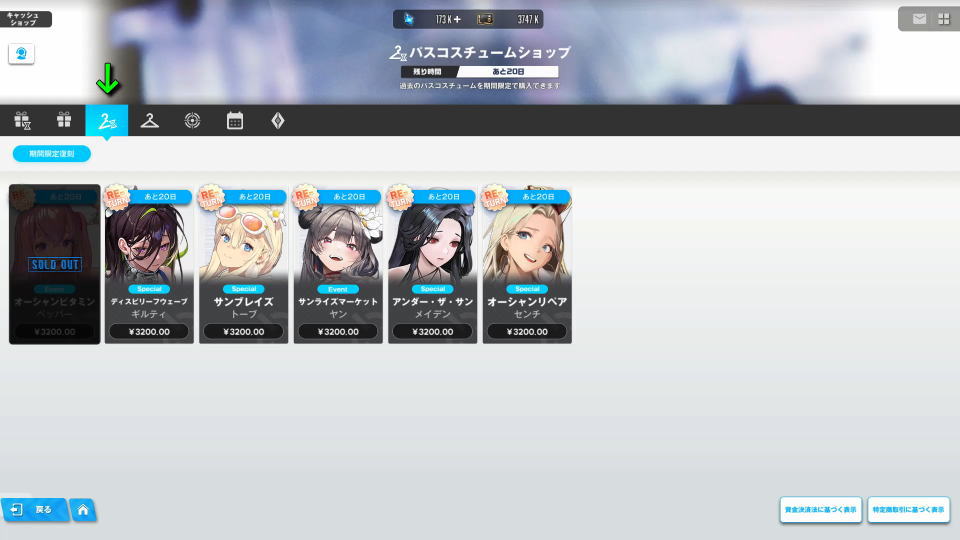The image size is (960, 540).
Task: Click the profile avatar icon
Action: pyautogui.click(x=21, y=54)
